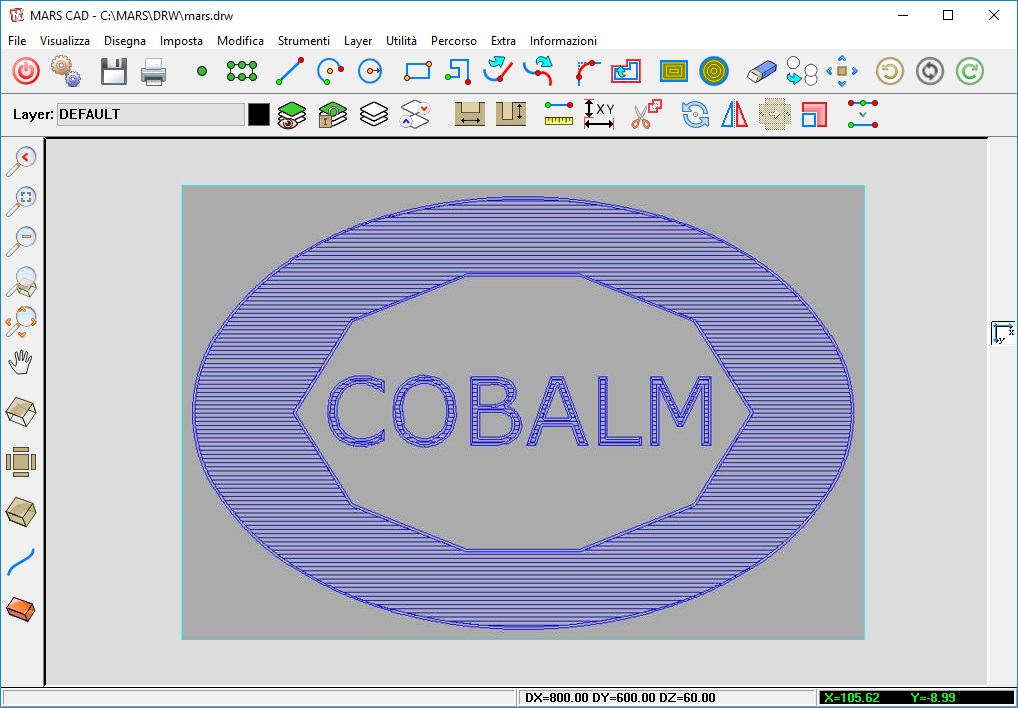1018x708 pixels.
Task: Select the concentric circular pocket tool
Action: pyautogui.click(x=714, y=71)
